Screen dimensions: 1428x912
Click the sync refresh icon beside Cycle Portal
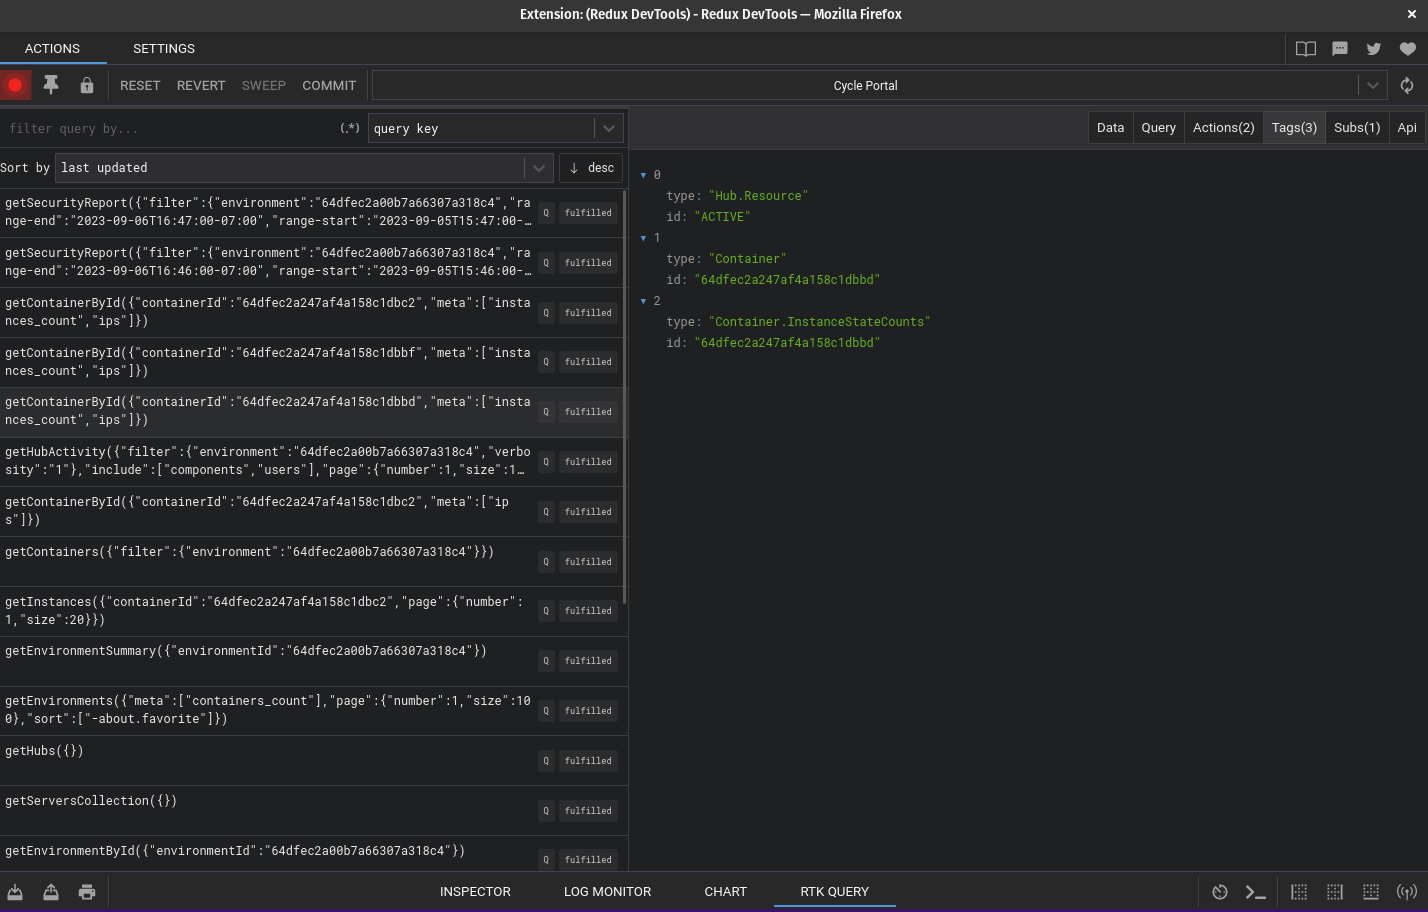click(x=1407, y=85)
